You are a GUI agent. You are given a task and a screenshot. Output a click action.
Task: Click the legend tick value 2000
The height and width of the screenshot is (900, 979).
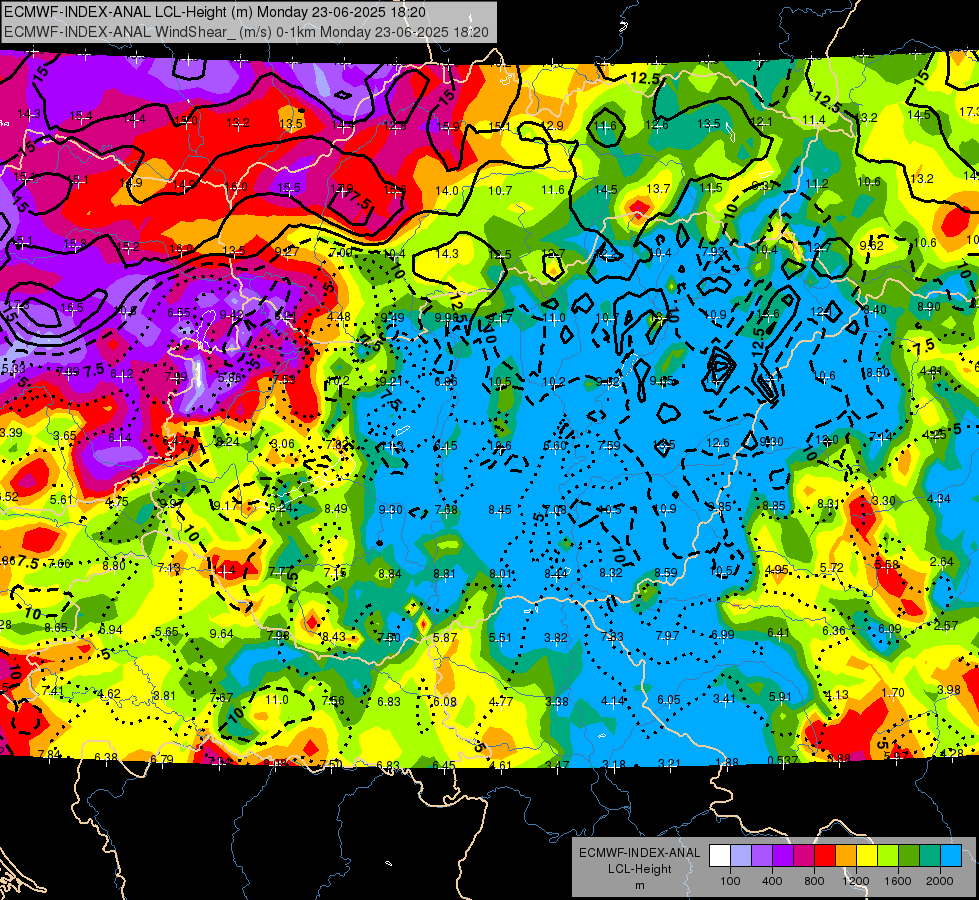pyautogui.click(x=940, y=881)
